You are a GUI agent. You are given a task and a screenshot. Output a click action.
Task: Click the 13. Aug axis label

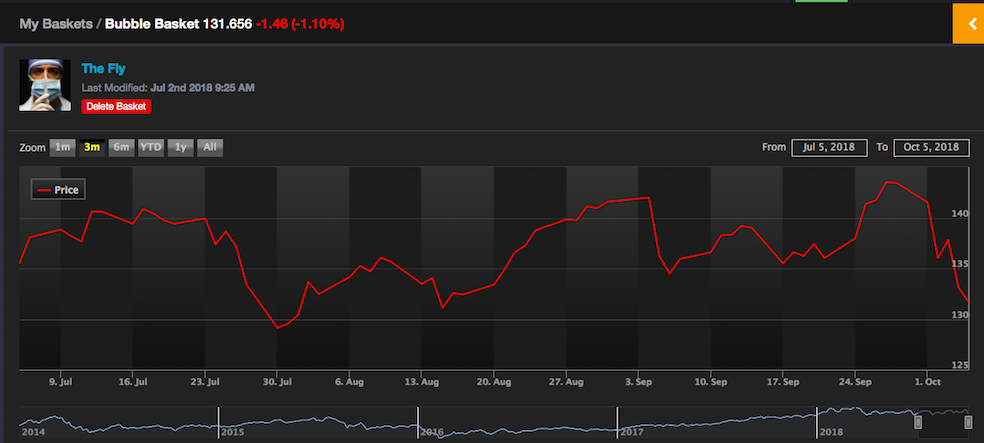[x=422, y=382]
